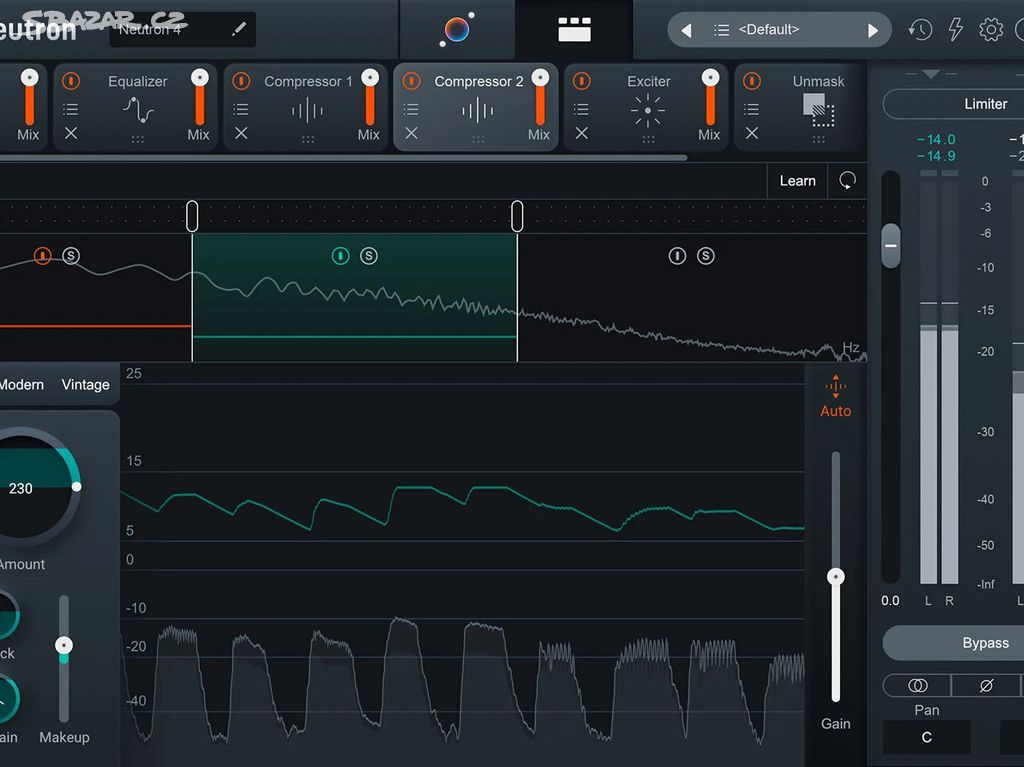Select the Vintage compressor mode
The height and width of the screenshot is (767, 1024).
[86, 384]
